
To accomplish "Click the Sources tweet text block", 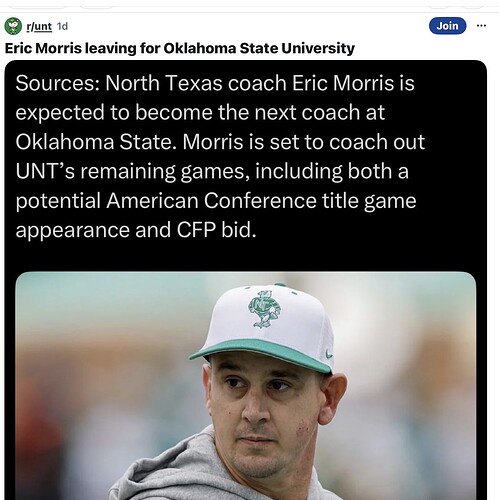I will (x=220, y=156).
